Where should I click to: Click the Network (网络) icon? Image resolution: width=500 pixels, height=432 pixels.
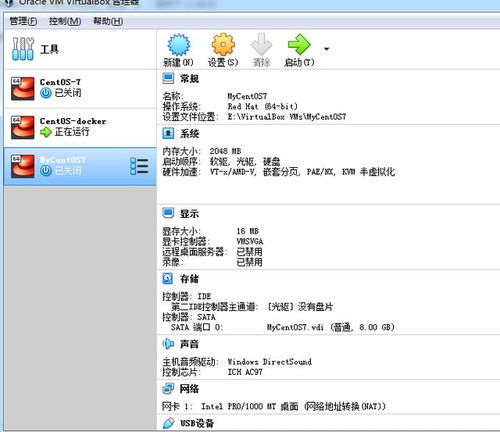pos(168,388)
